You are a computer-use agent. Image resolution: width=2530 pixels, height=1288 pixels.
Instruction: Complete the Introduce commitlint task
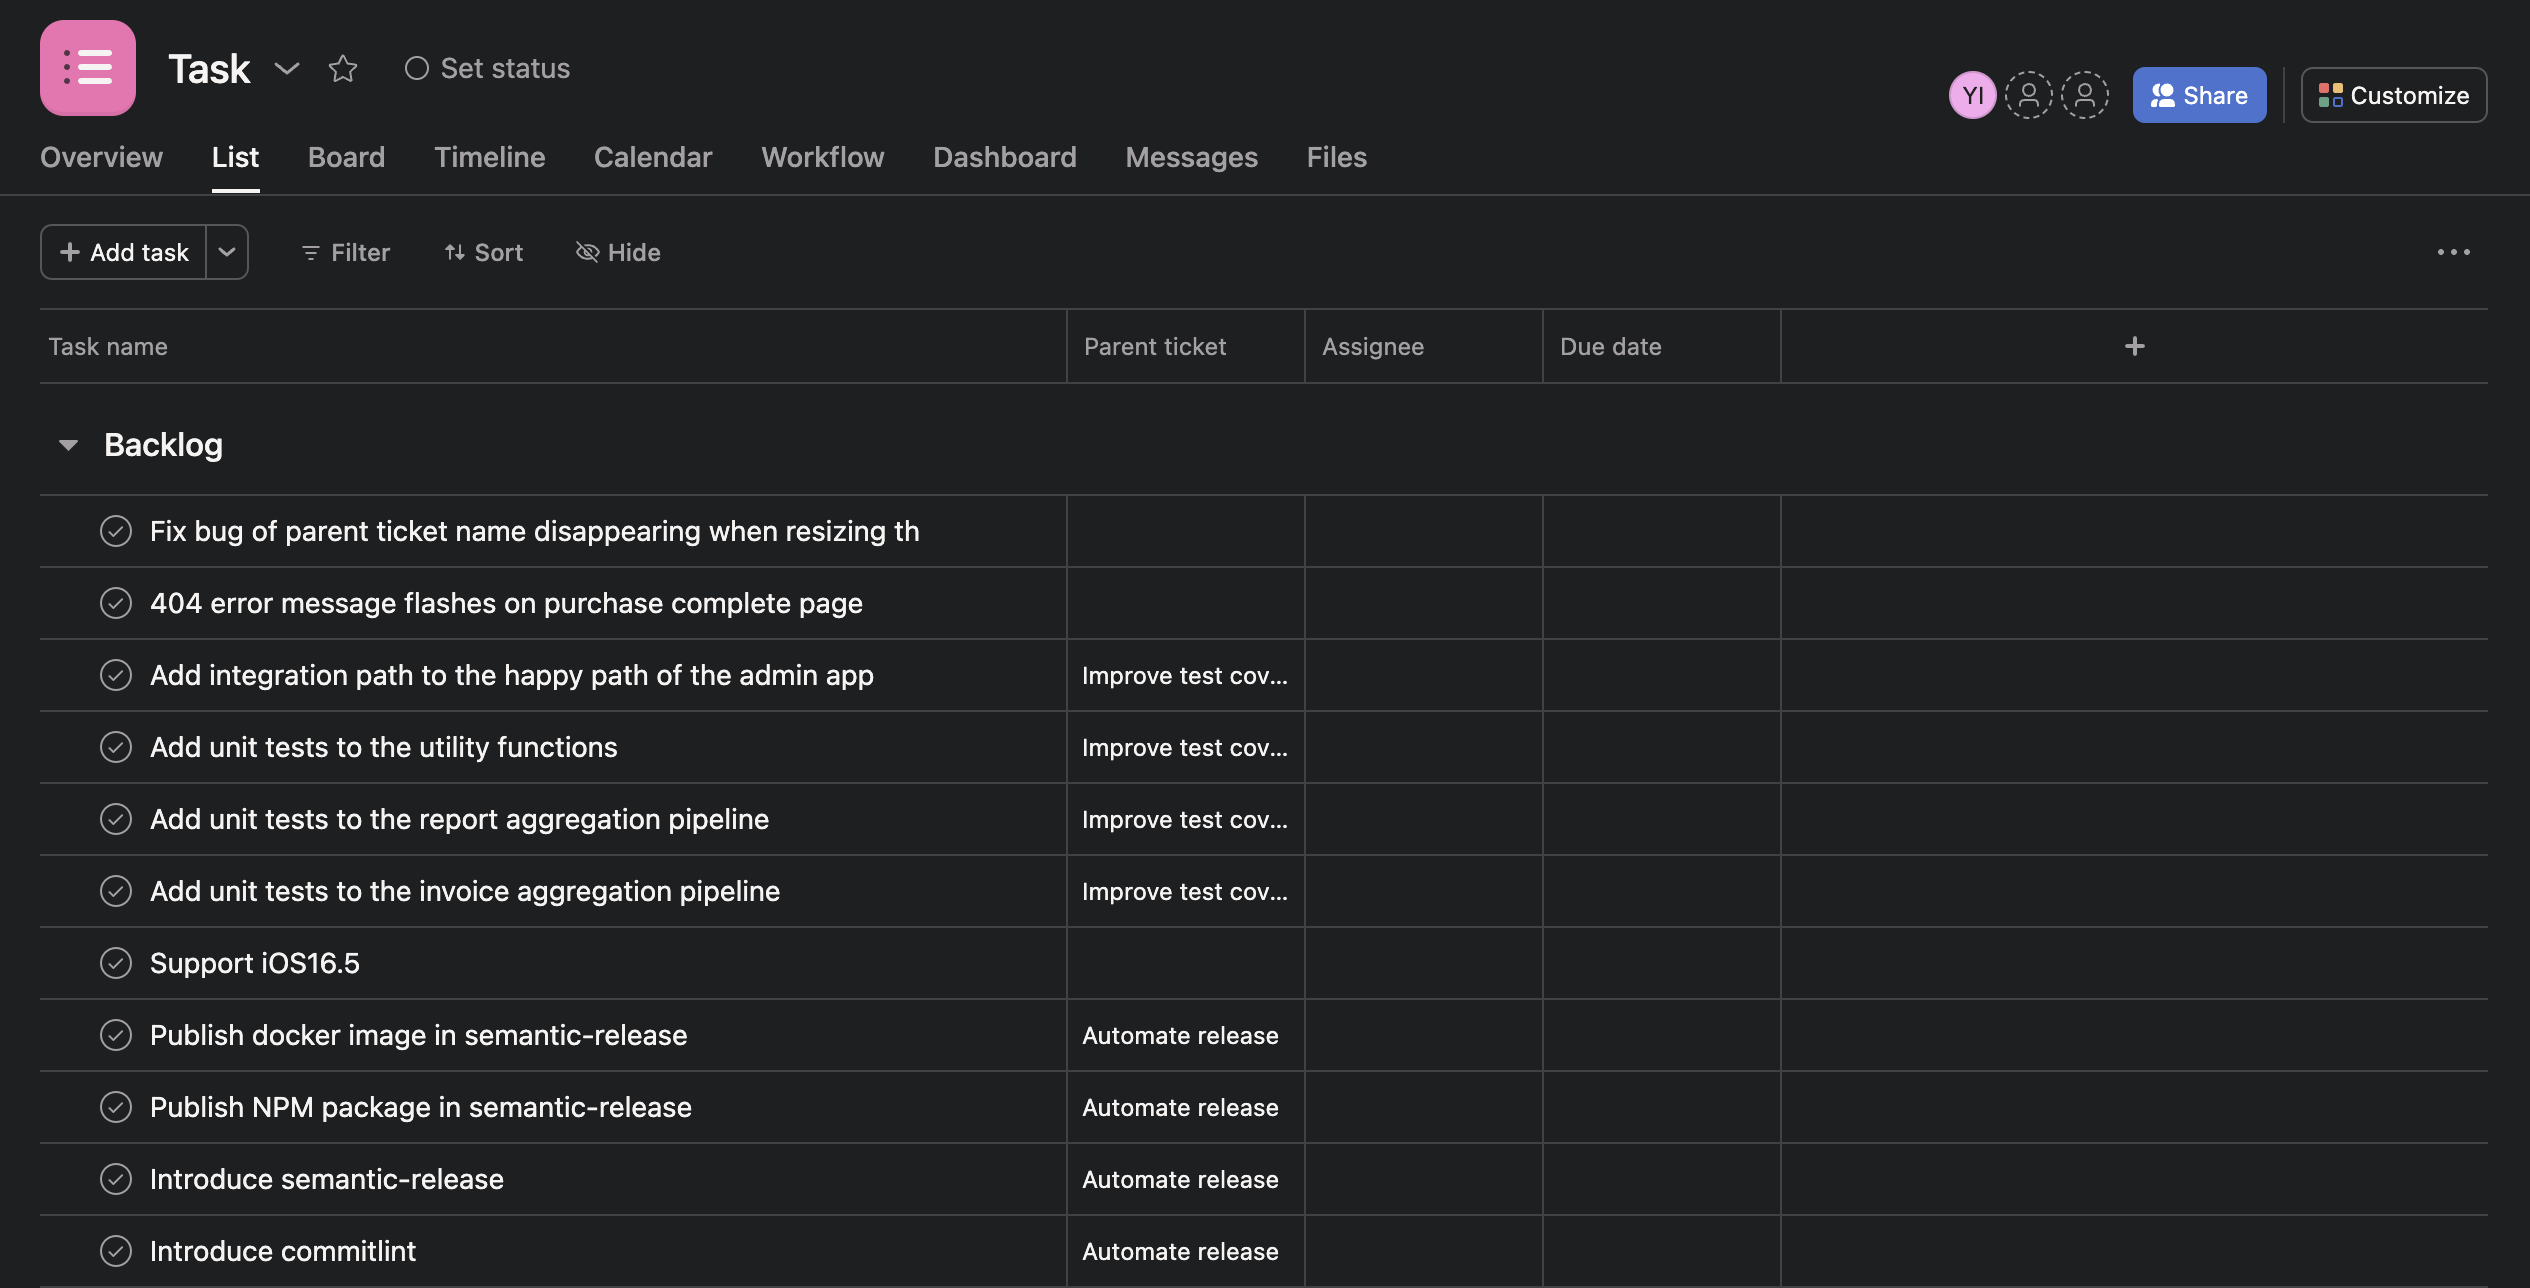[x=116, y=1250]
